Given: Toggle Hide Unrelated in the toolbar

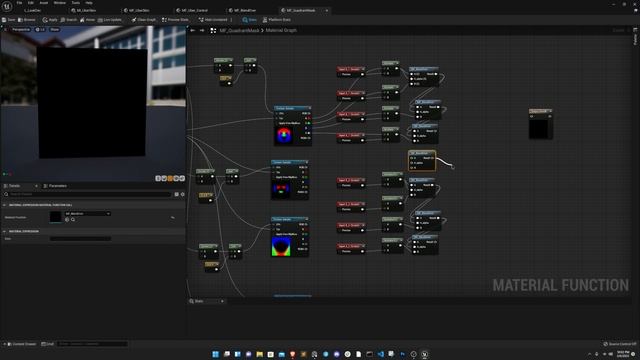Looking at the screenshot, I should click(x=213, y=20).
